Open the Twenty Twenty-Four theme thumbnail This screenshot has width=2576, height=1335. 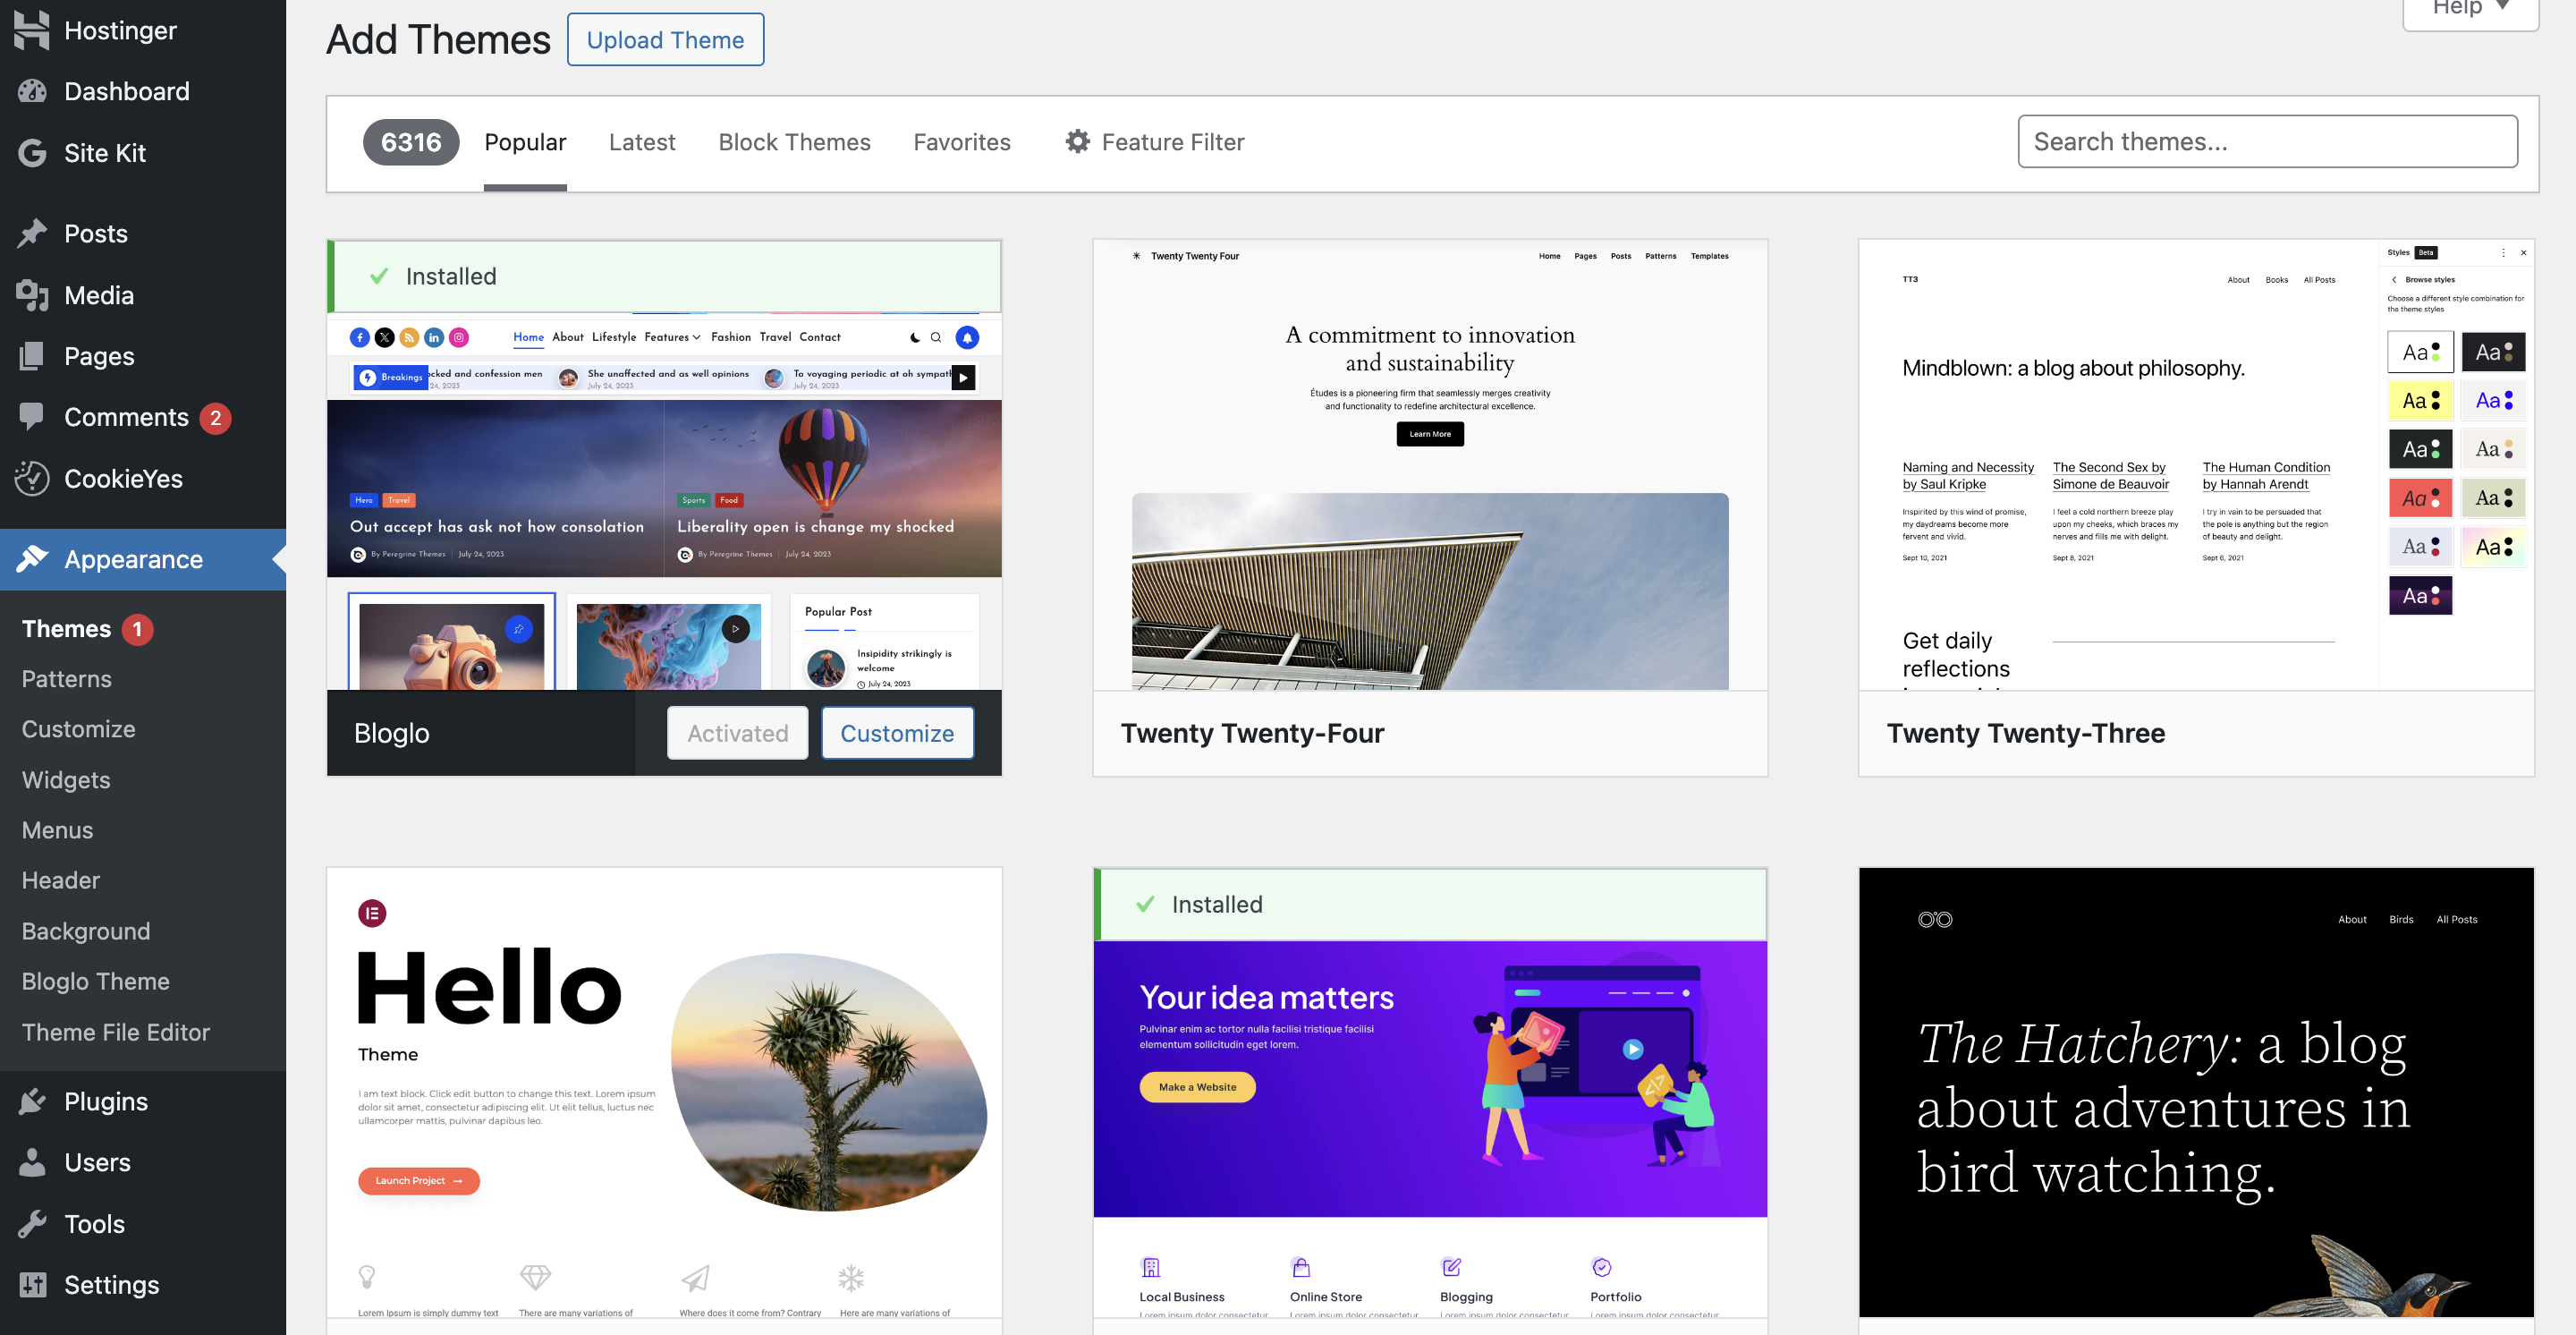(1430, 465)
